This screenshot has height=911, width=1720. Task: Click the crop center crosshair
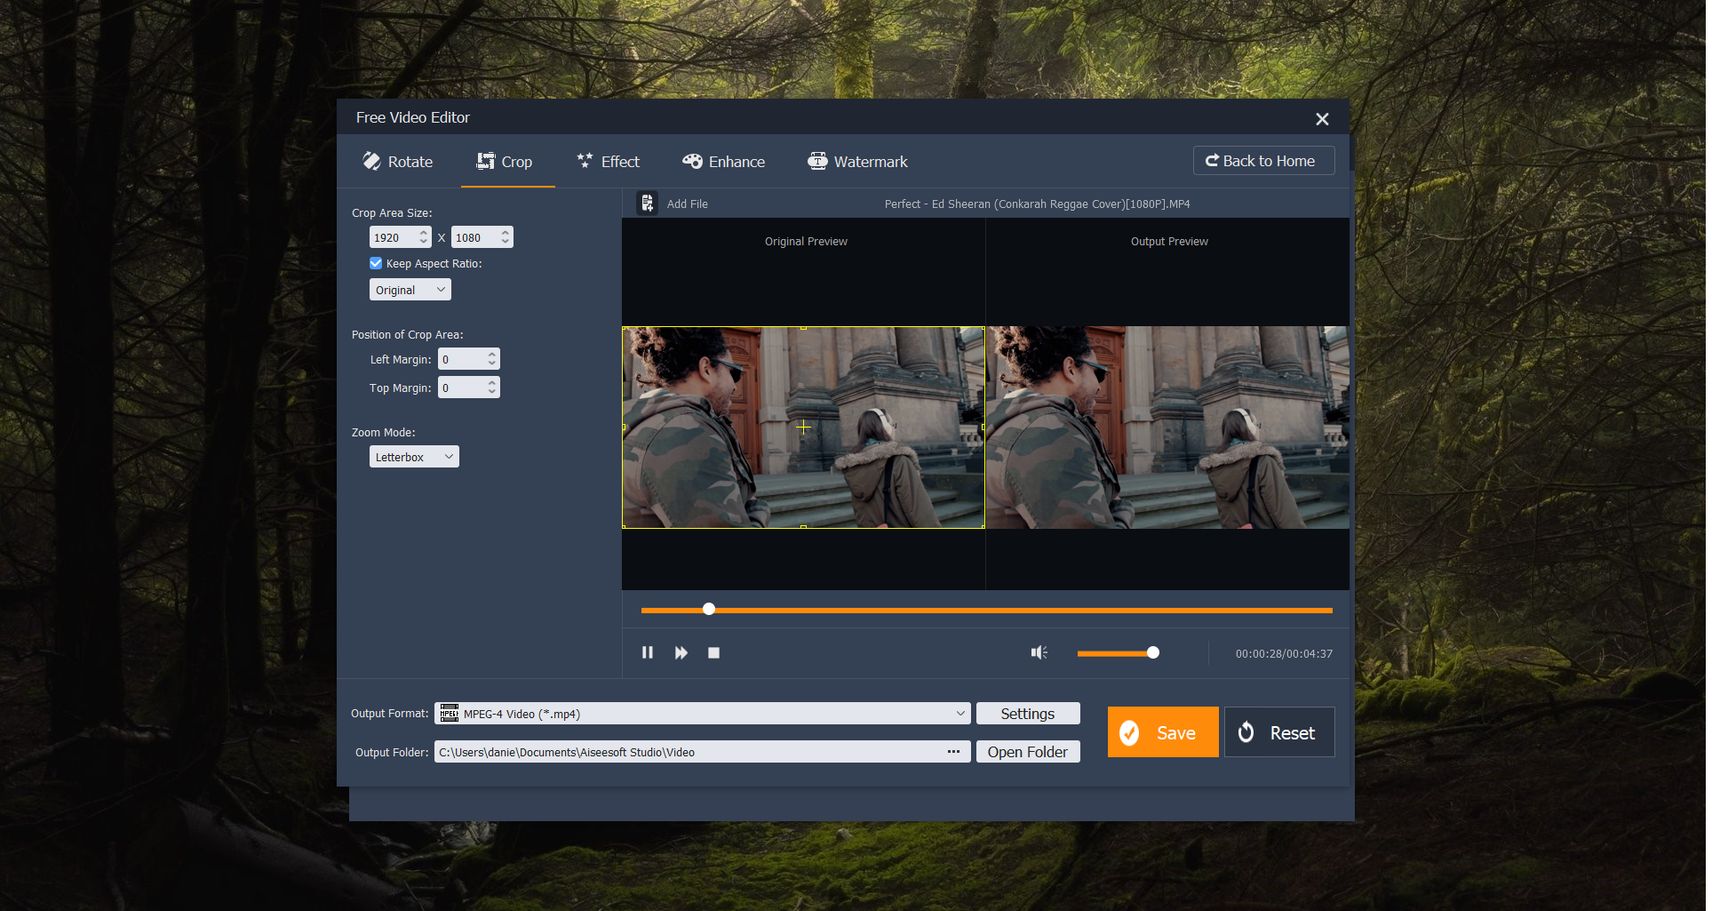coord(803,427)
